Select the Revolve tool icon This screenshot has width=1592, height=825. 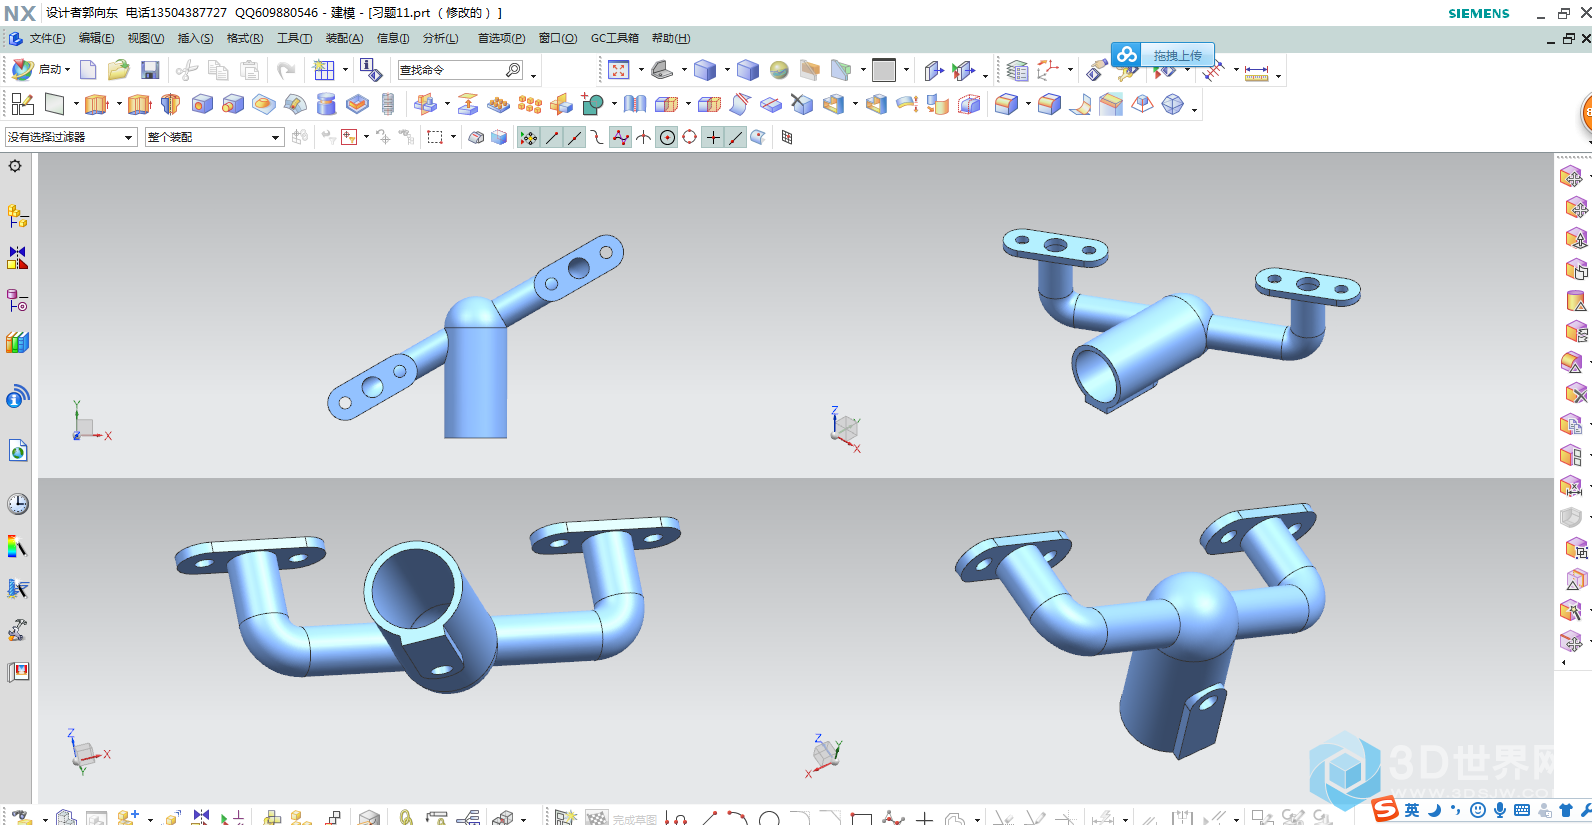tap(170, 104)
